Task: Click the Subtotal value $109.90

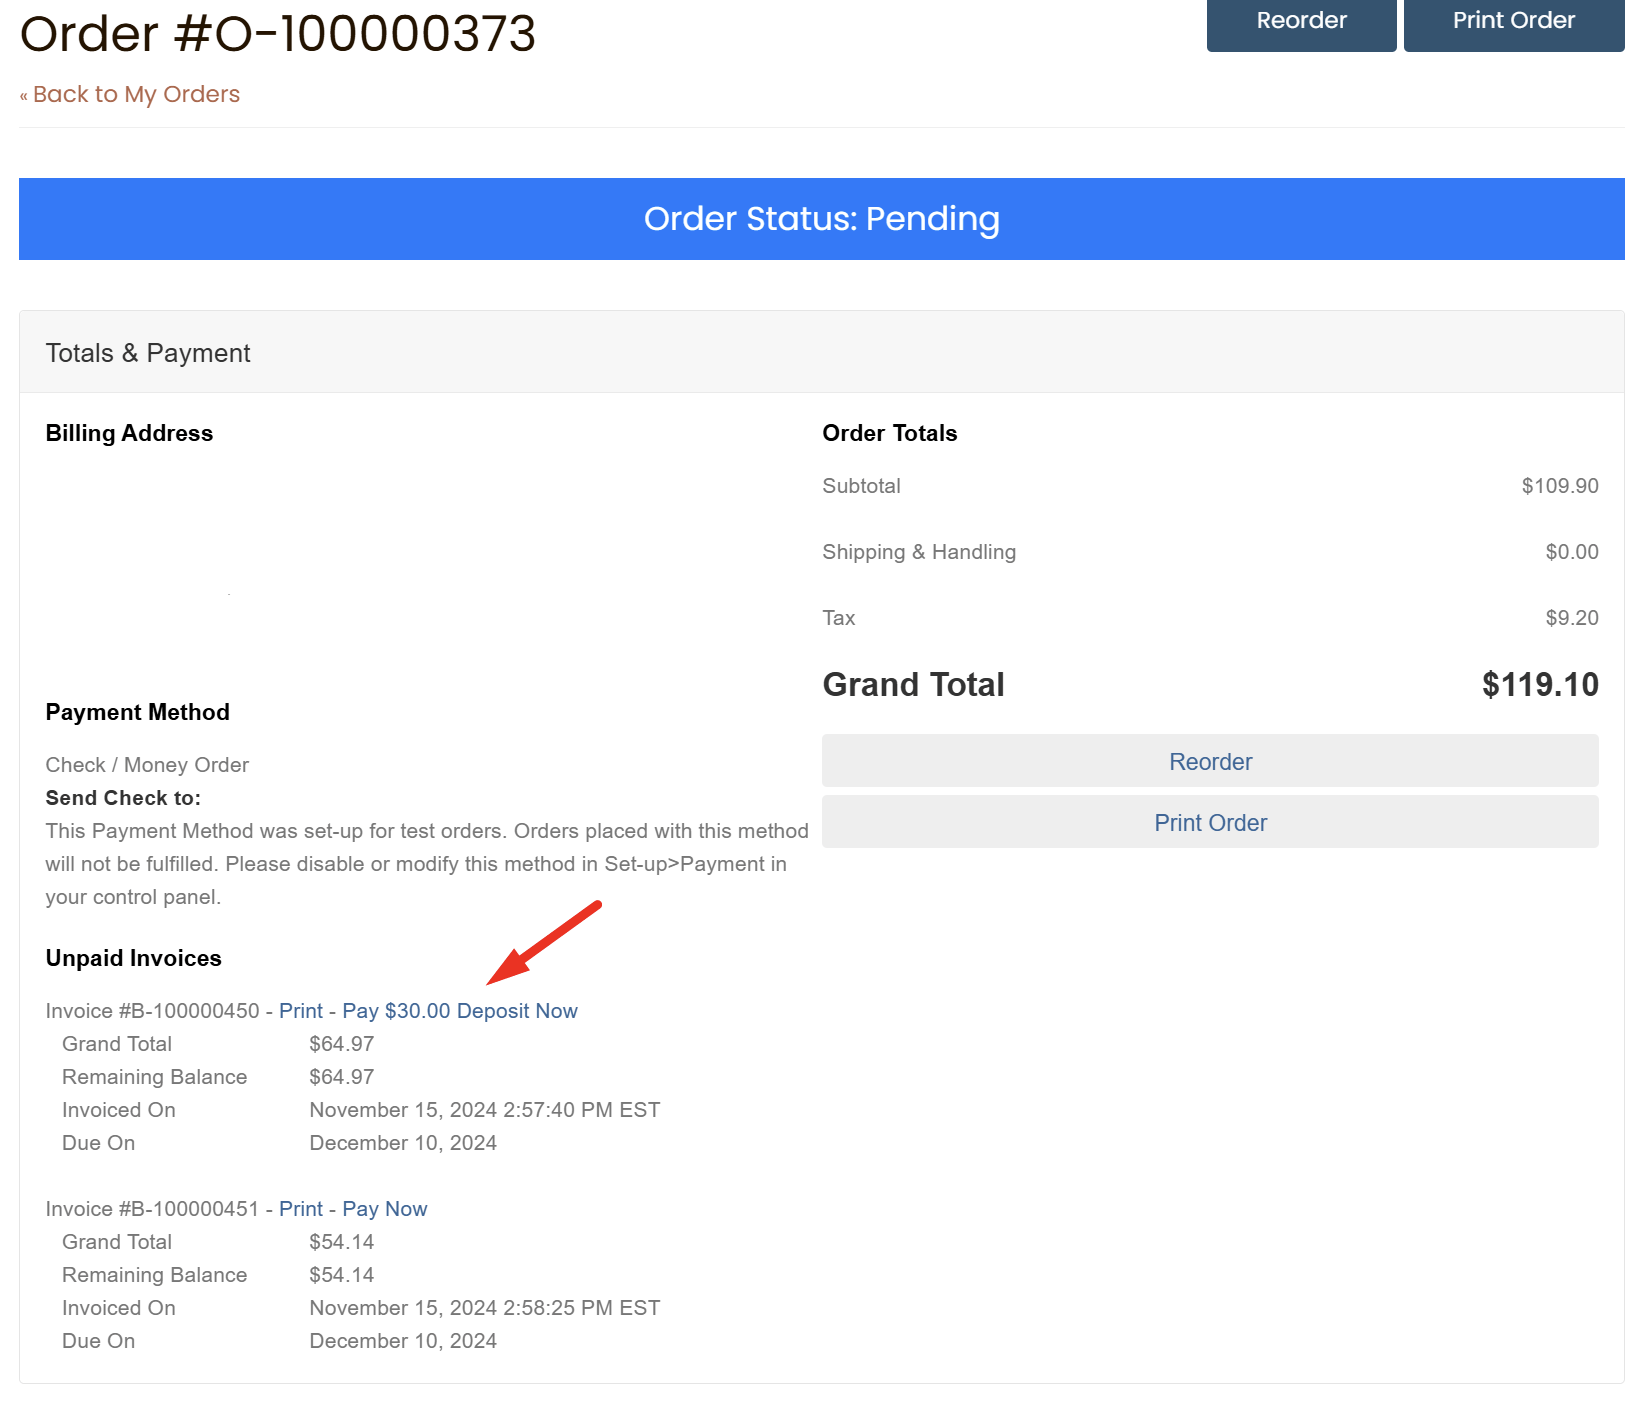Action: click(1560, 486)
